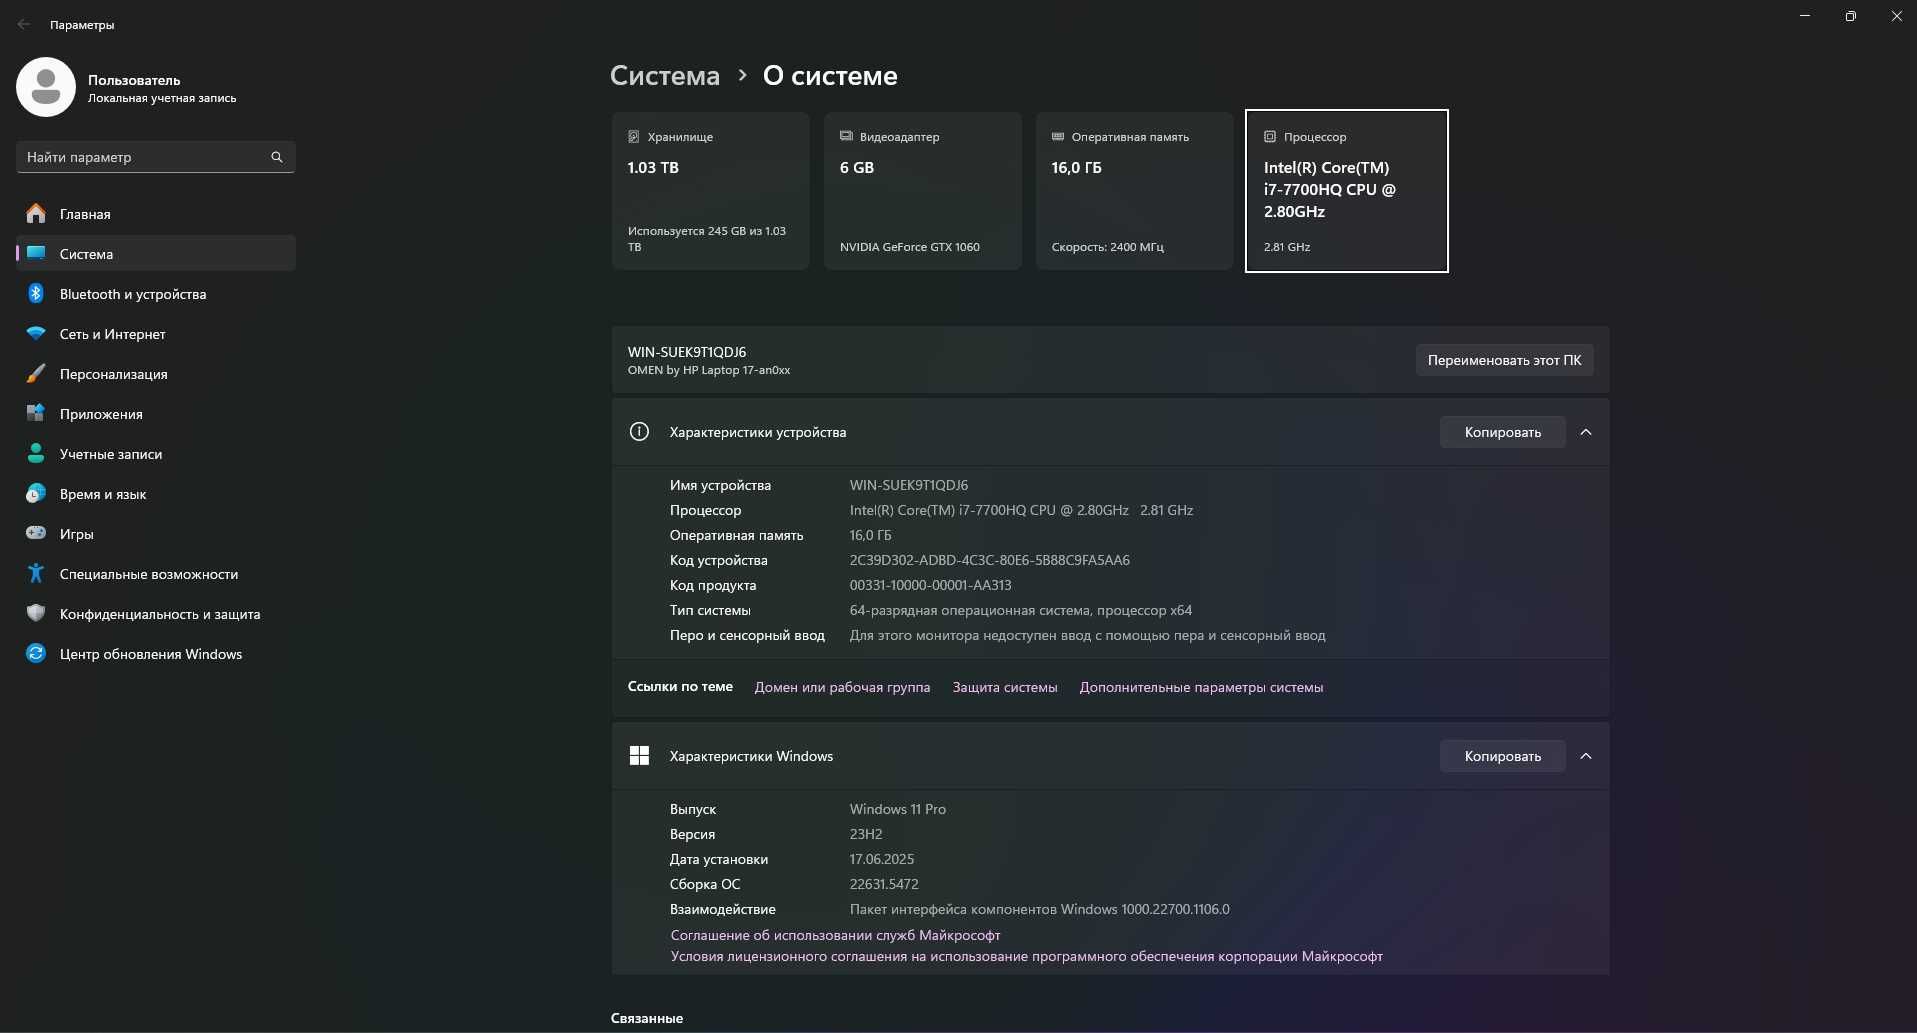Click the Приложения apps icon
This screenshot has width=1917, height=1033.
click(36, 413)
